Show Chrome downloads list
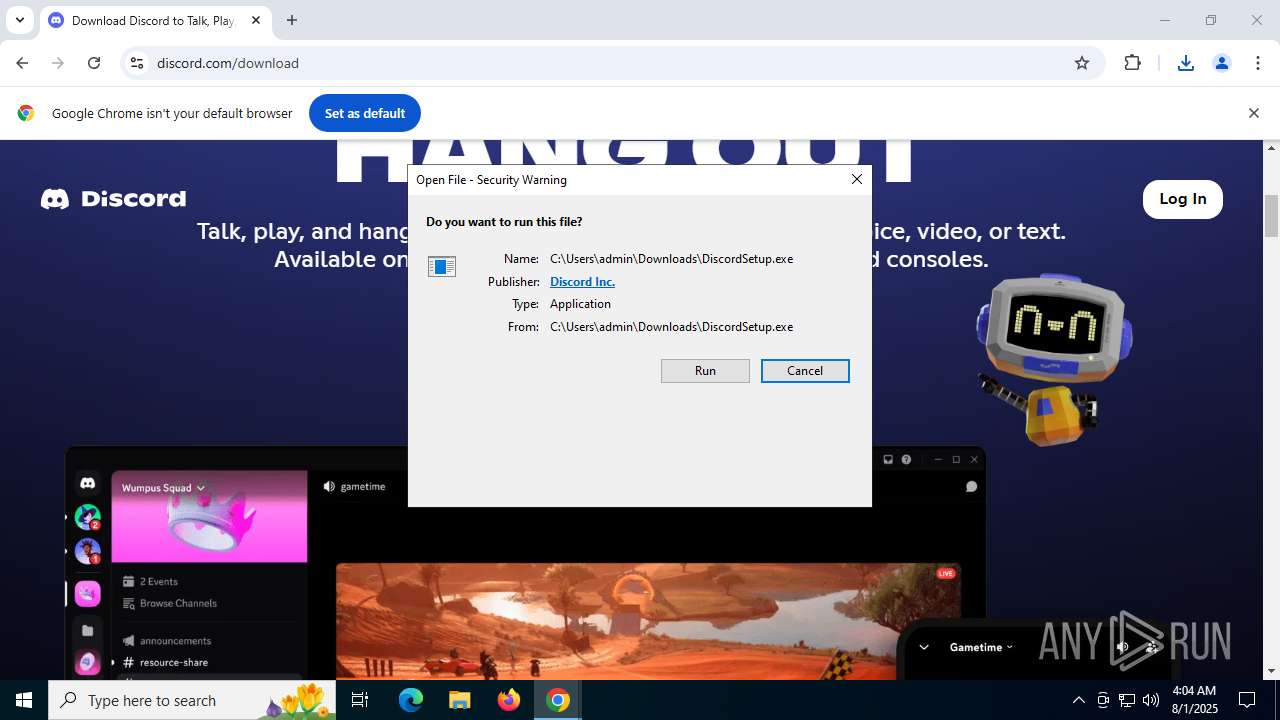Screen dimensions: 1280x720 pos(1185,63)
